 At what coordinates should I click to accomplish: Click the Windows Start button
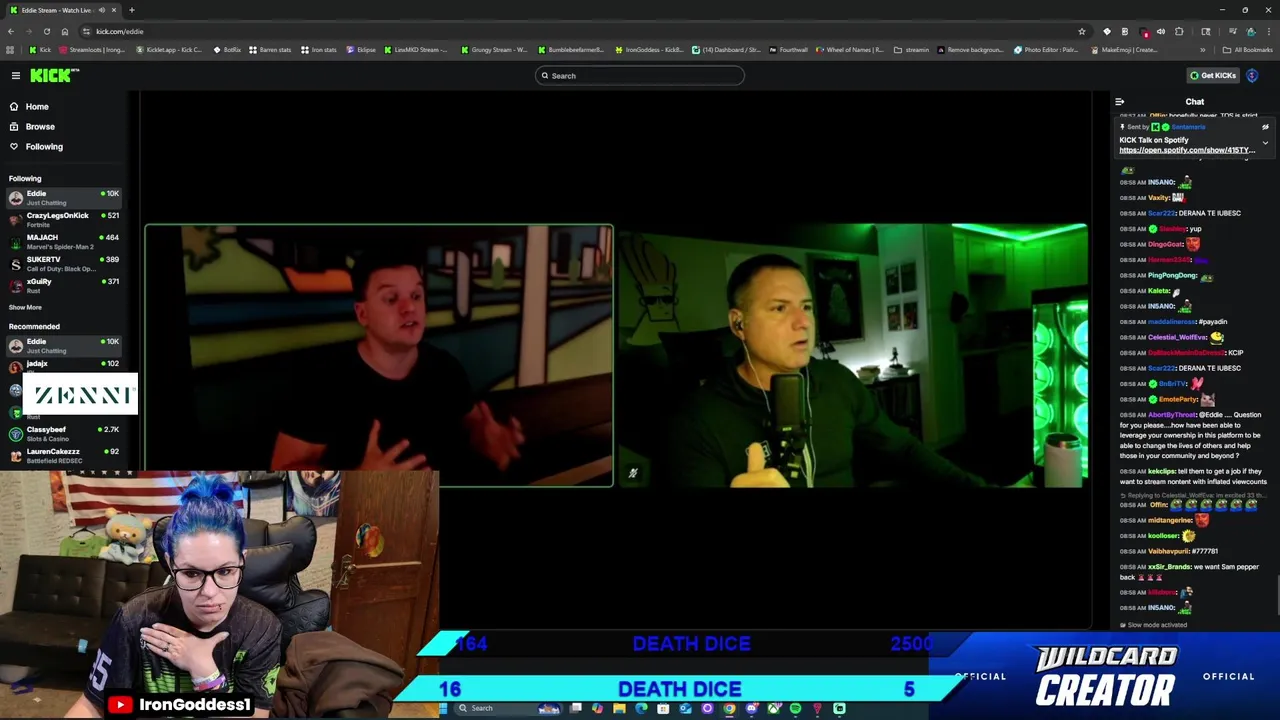pyautogui.click(x=443, y=709)
